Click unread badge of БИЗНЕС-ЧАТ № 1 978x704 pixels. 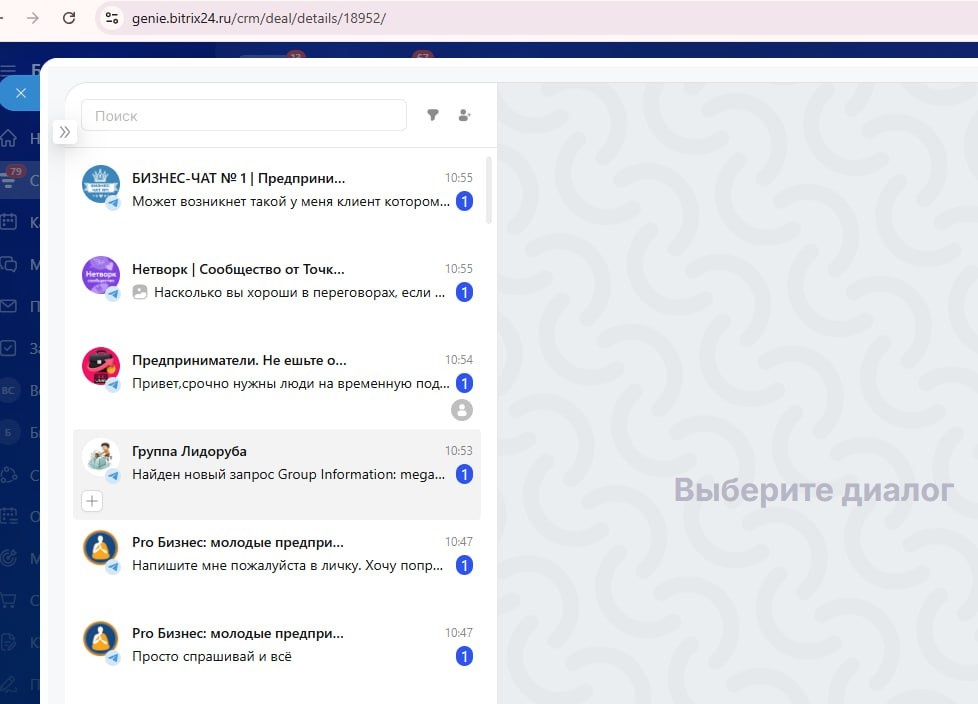(464, 201)
